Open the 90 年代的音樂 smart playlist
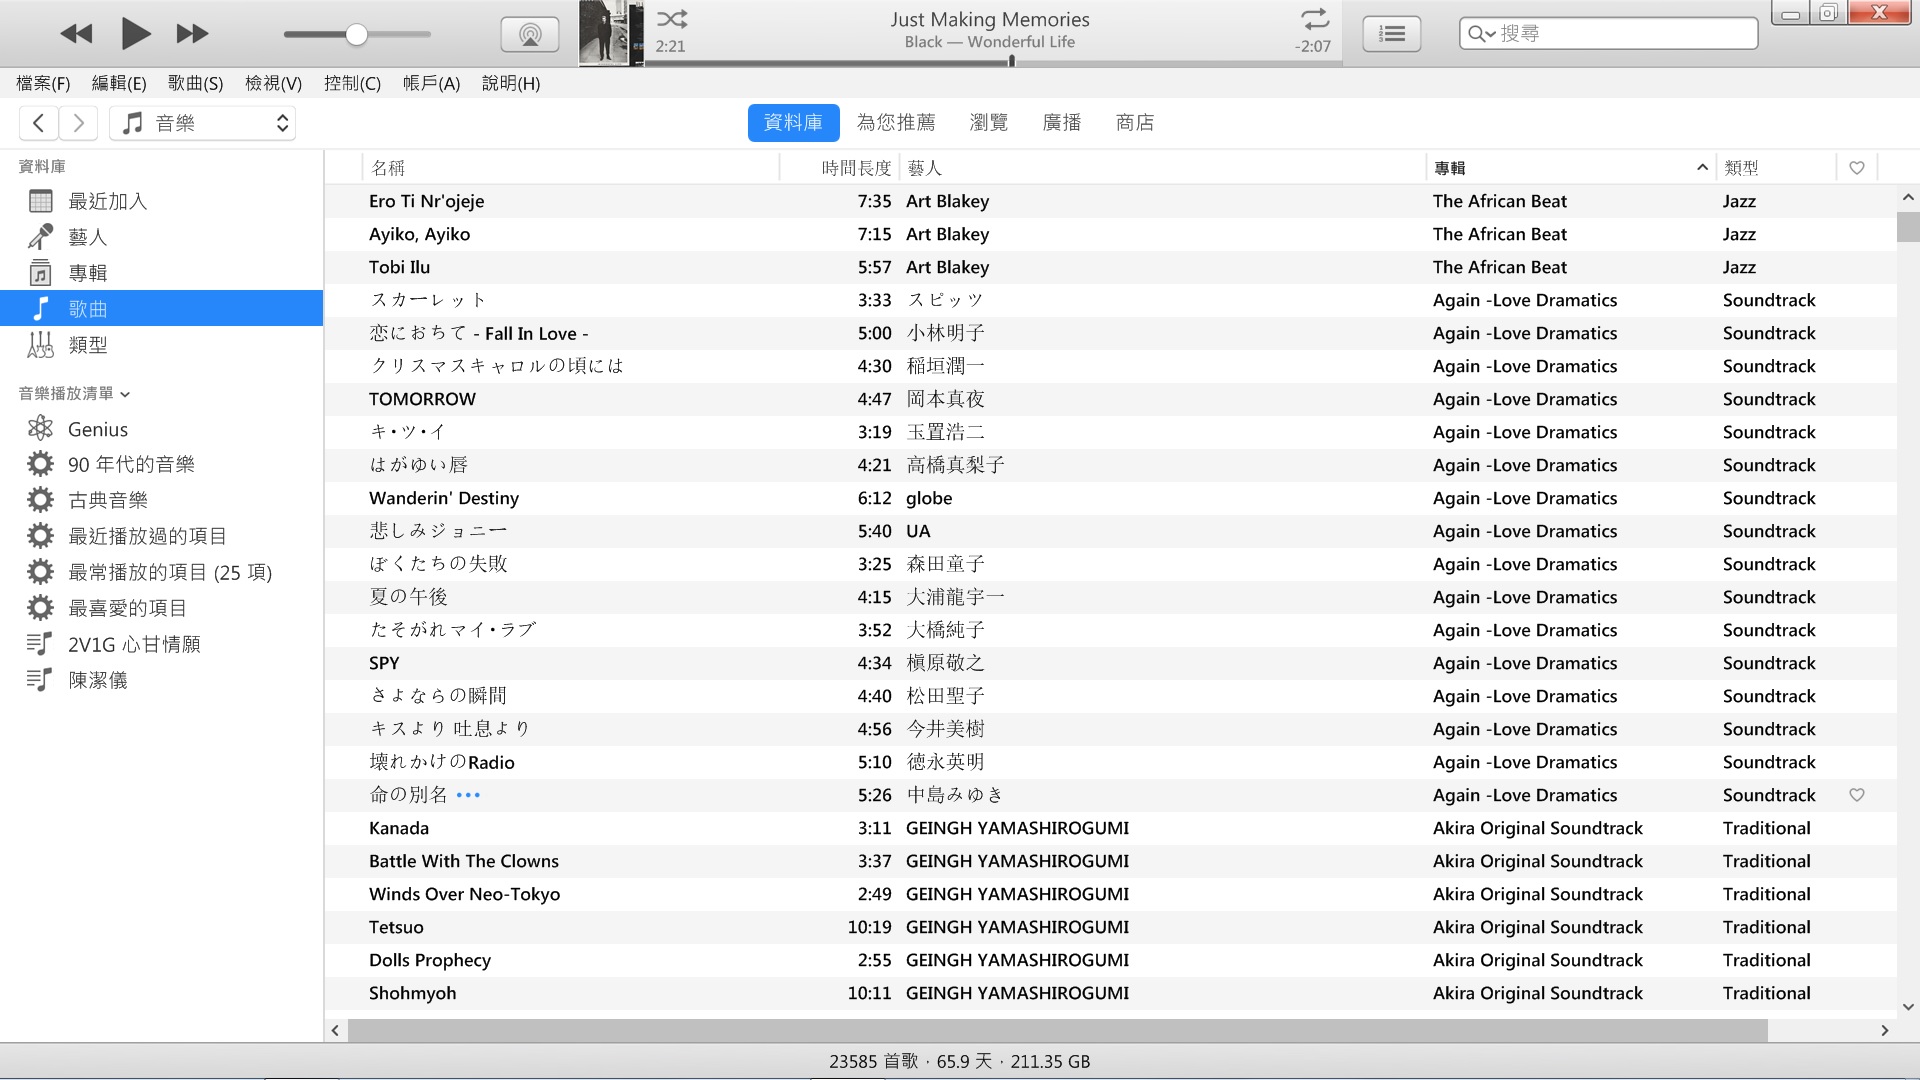This screenshot has height=1080, width=1920. tap(162, 464)
